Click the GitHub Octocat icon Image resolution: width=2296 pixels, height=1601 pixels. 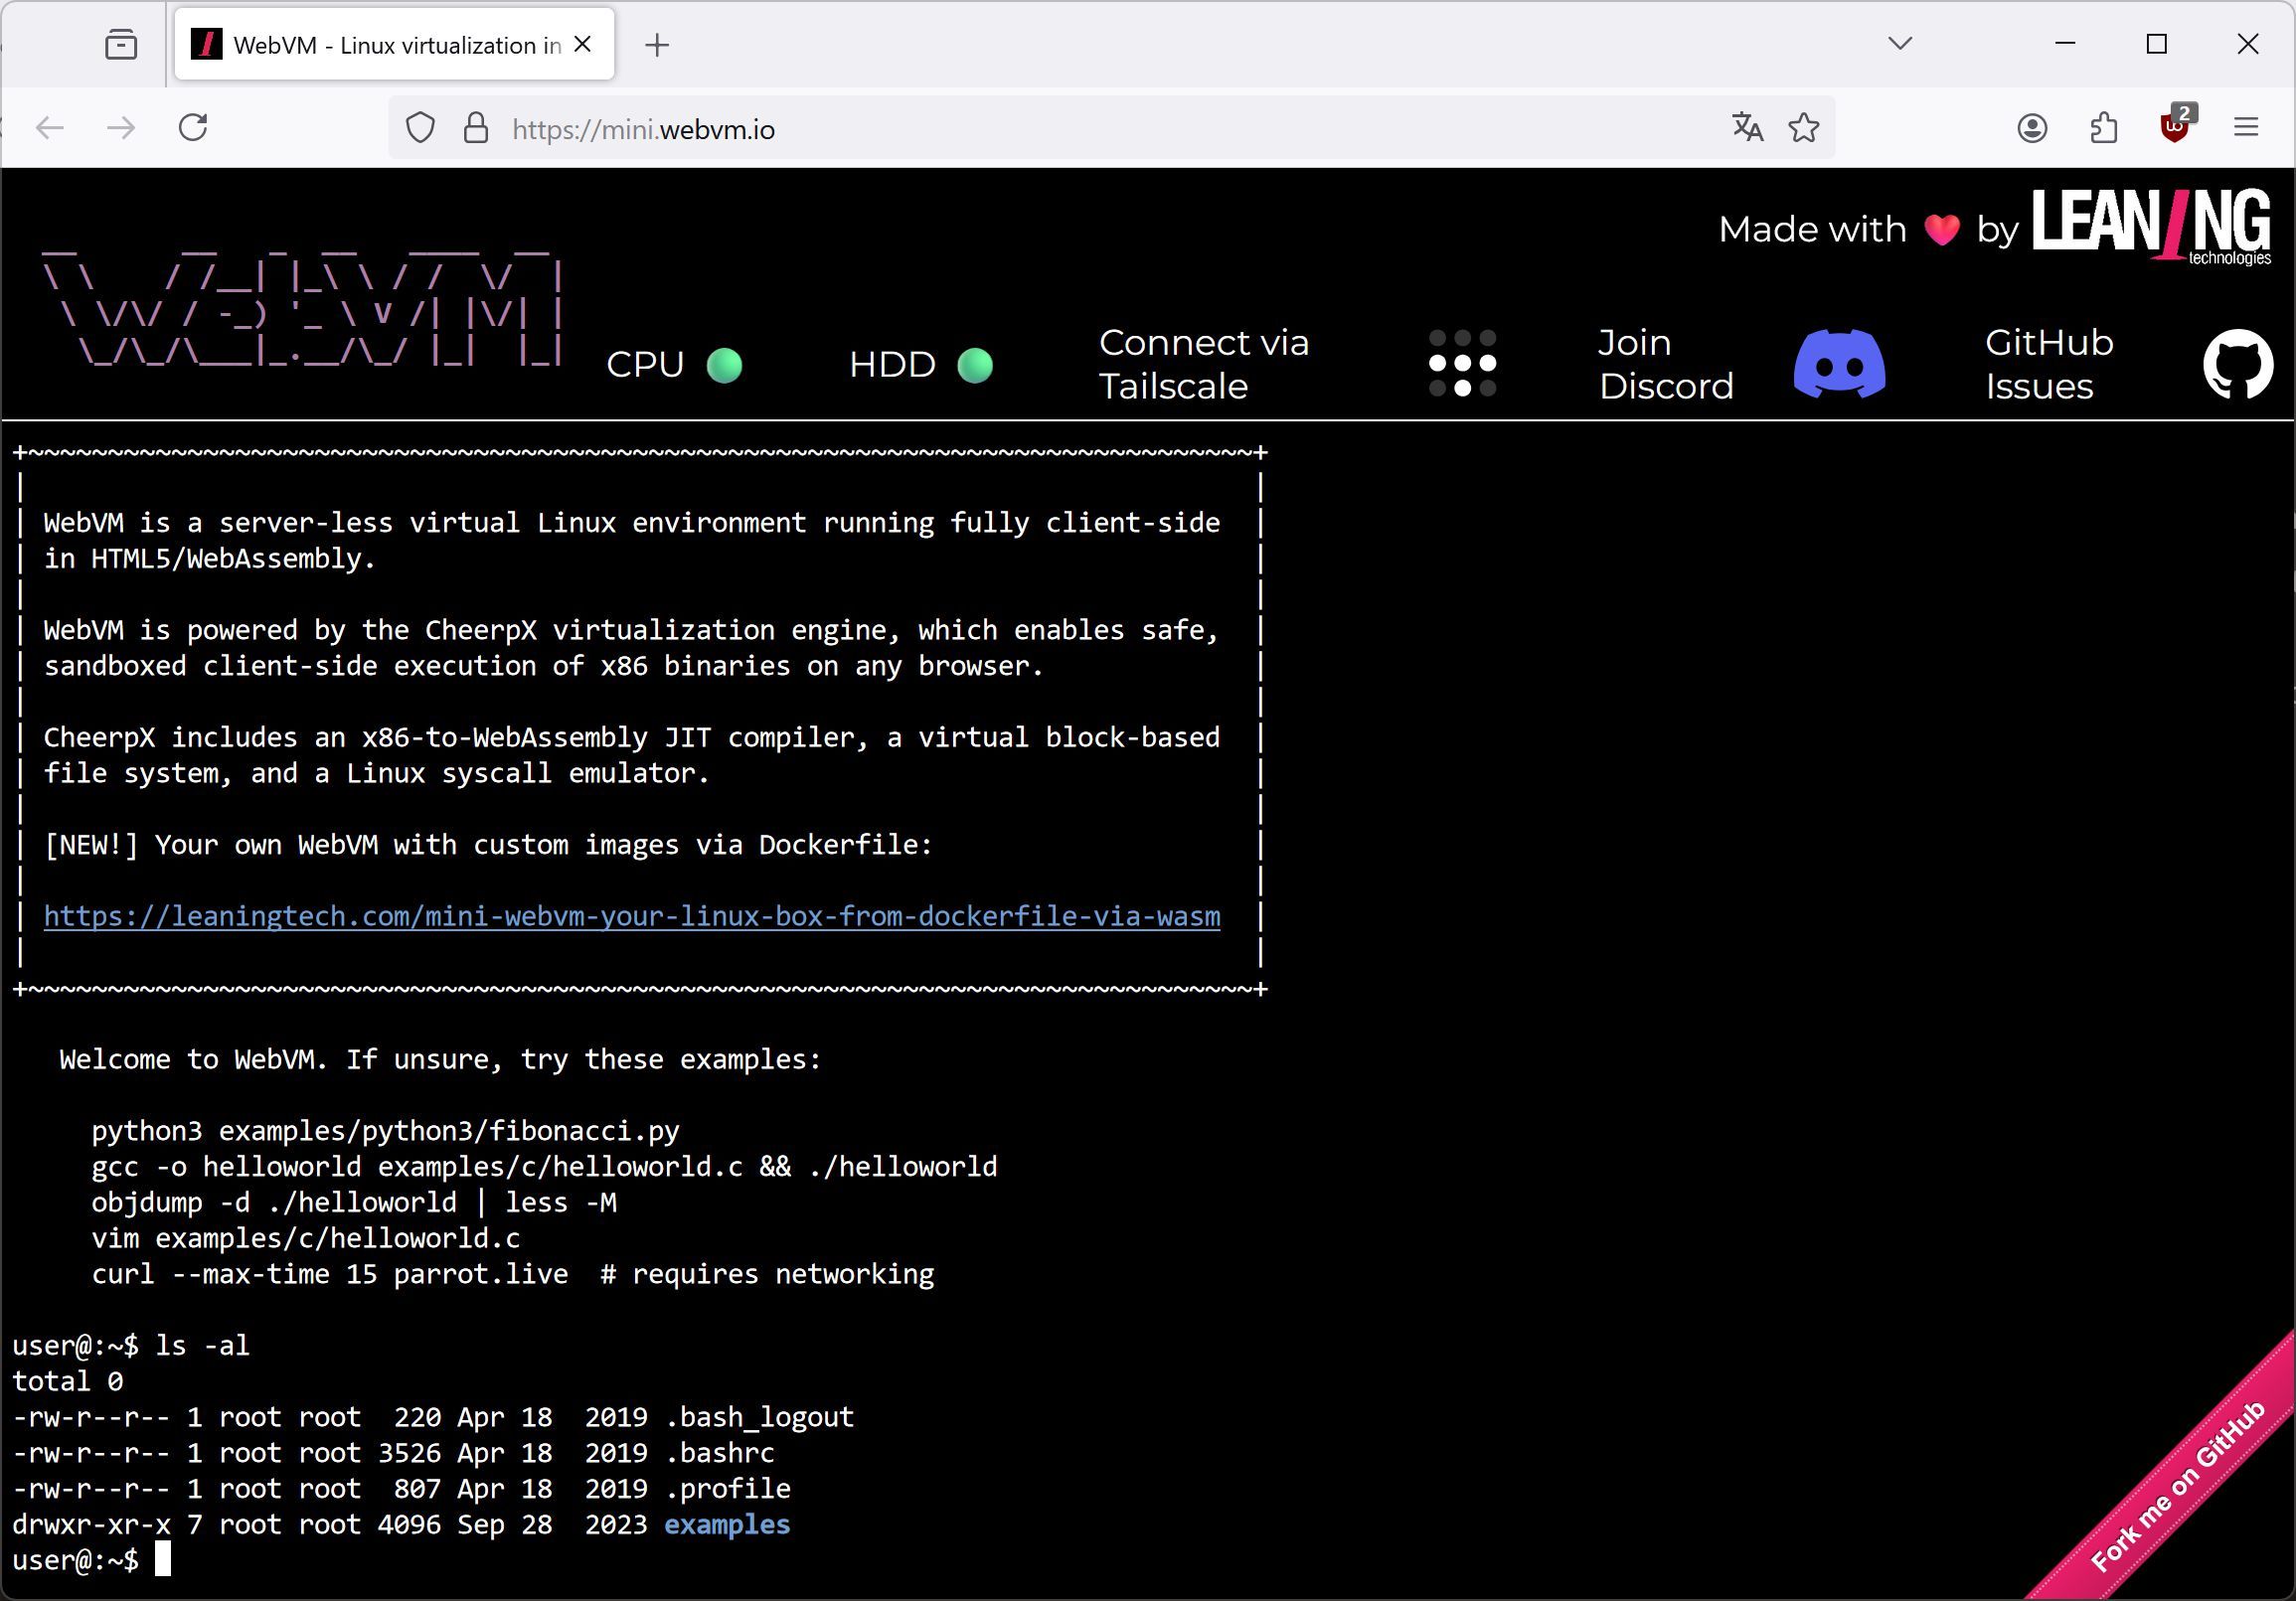click(x=2238, y=364)
